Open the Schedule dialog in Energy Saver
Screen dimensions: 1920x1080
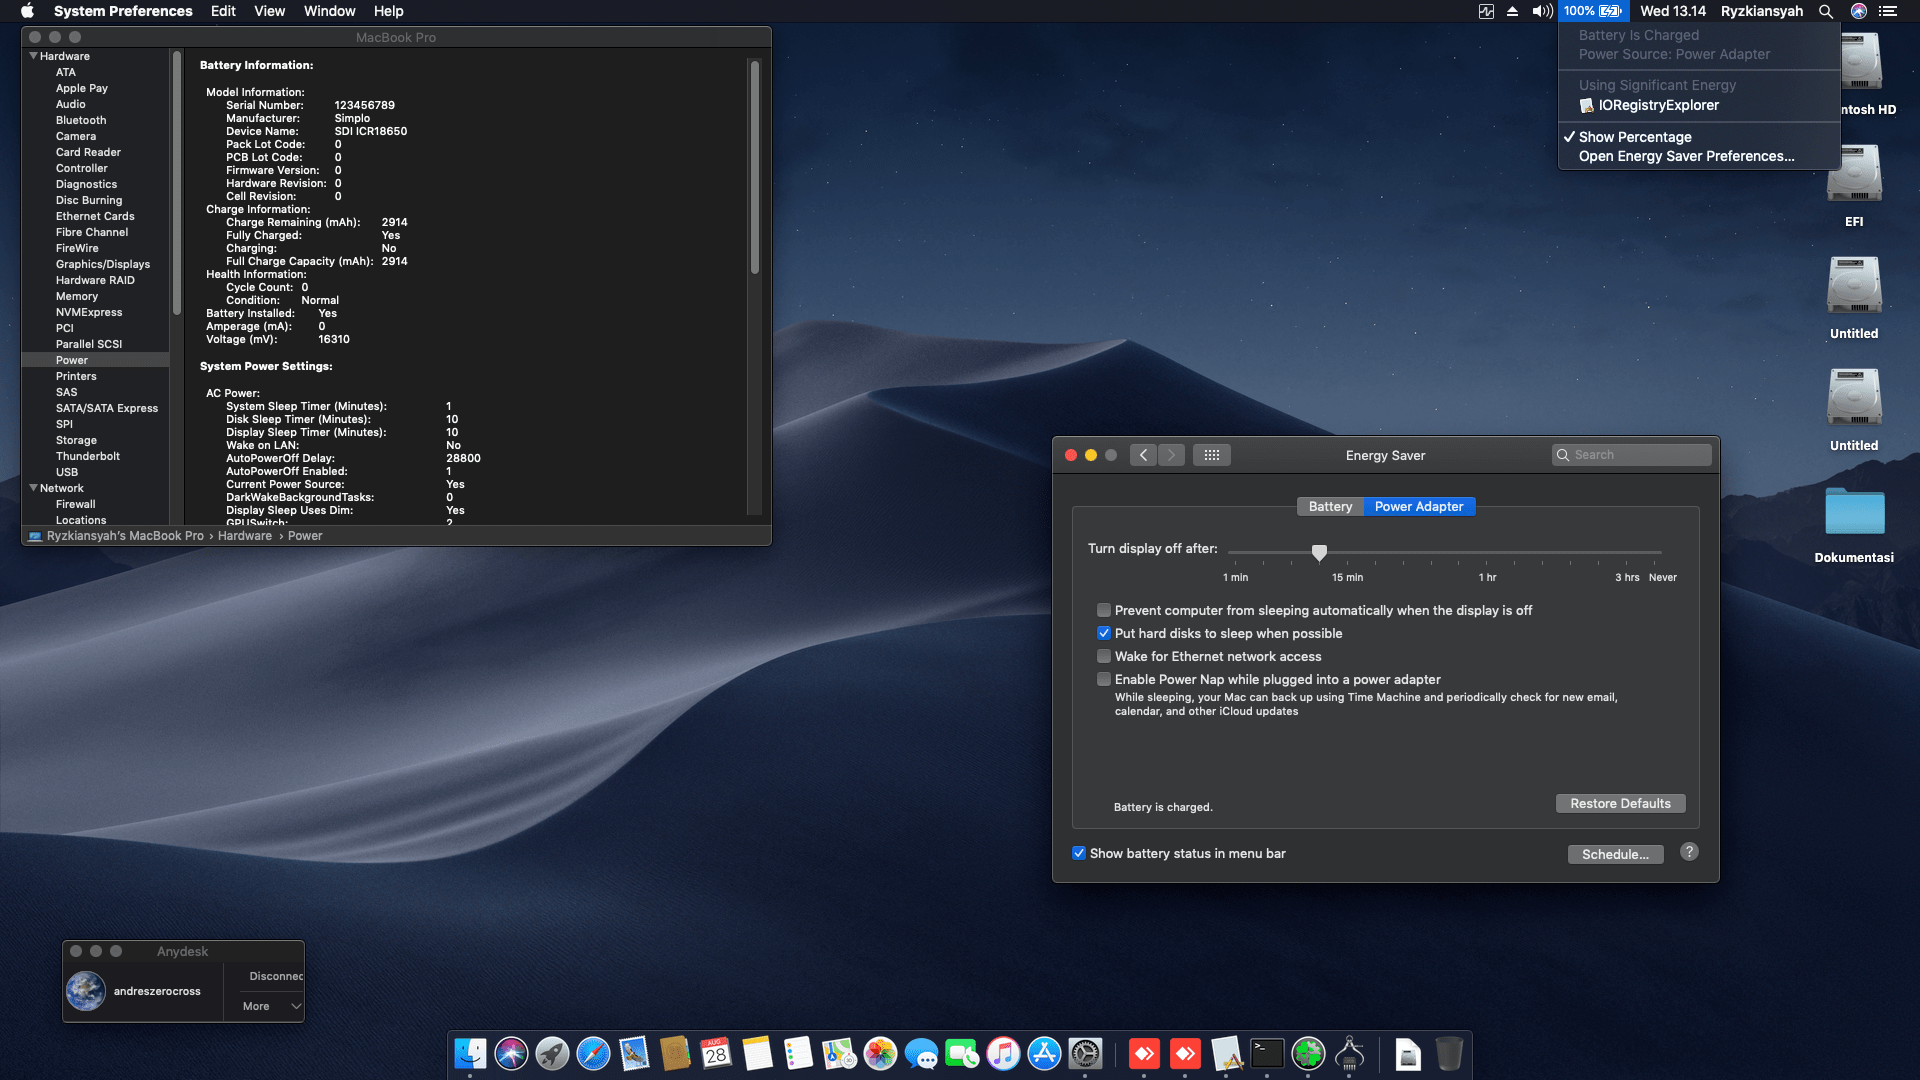(x=1615, y=854)
